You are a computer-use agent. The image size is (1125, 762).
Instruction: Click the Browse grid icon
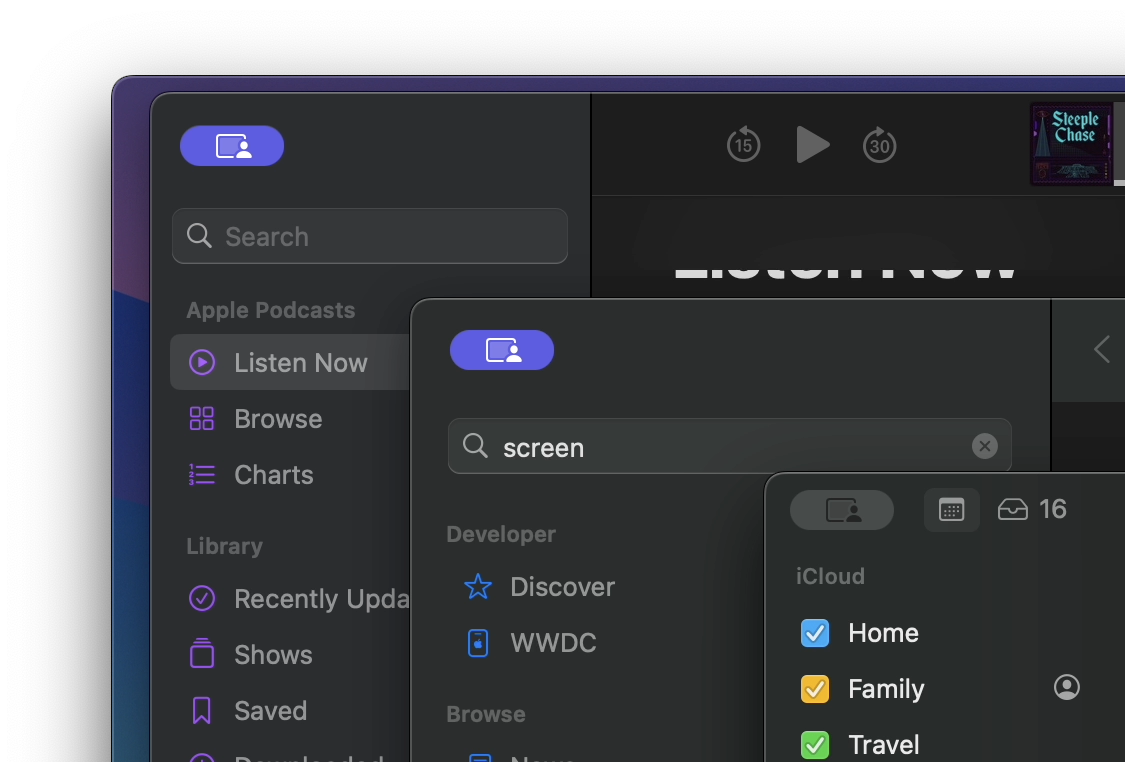click(x=202, y=418)
